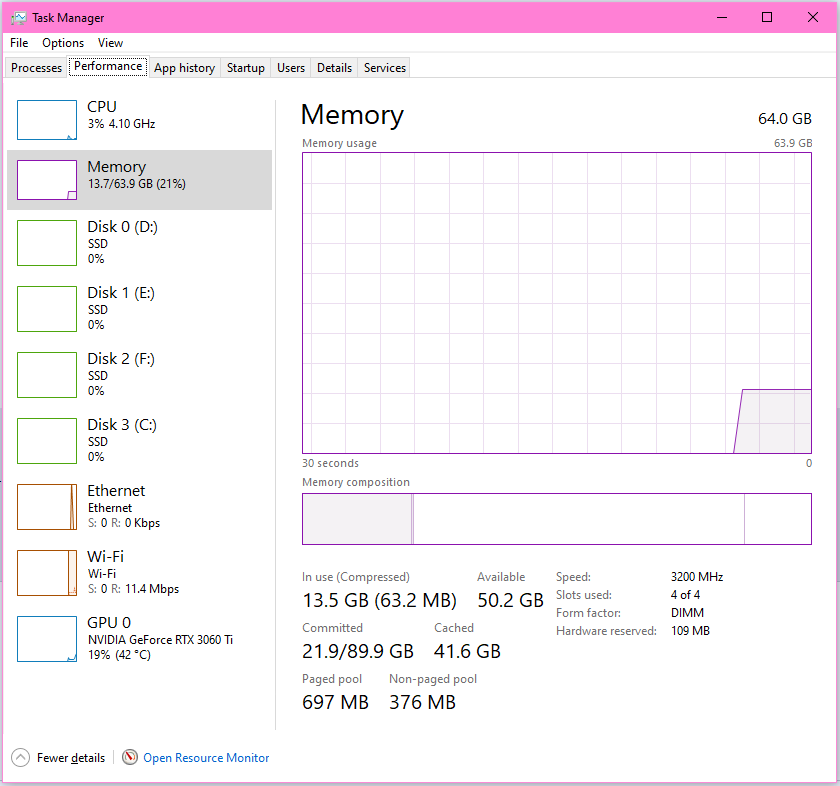The image size is (840, 786).
Task: Click the Memory composition bar
Action: click(557, 519)
